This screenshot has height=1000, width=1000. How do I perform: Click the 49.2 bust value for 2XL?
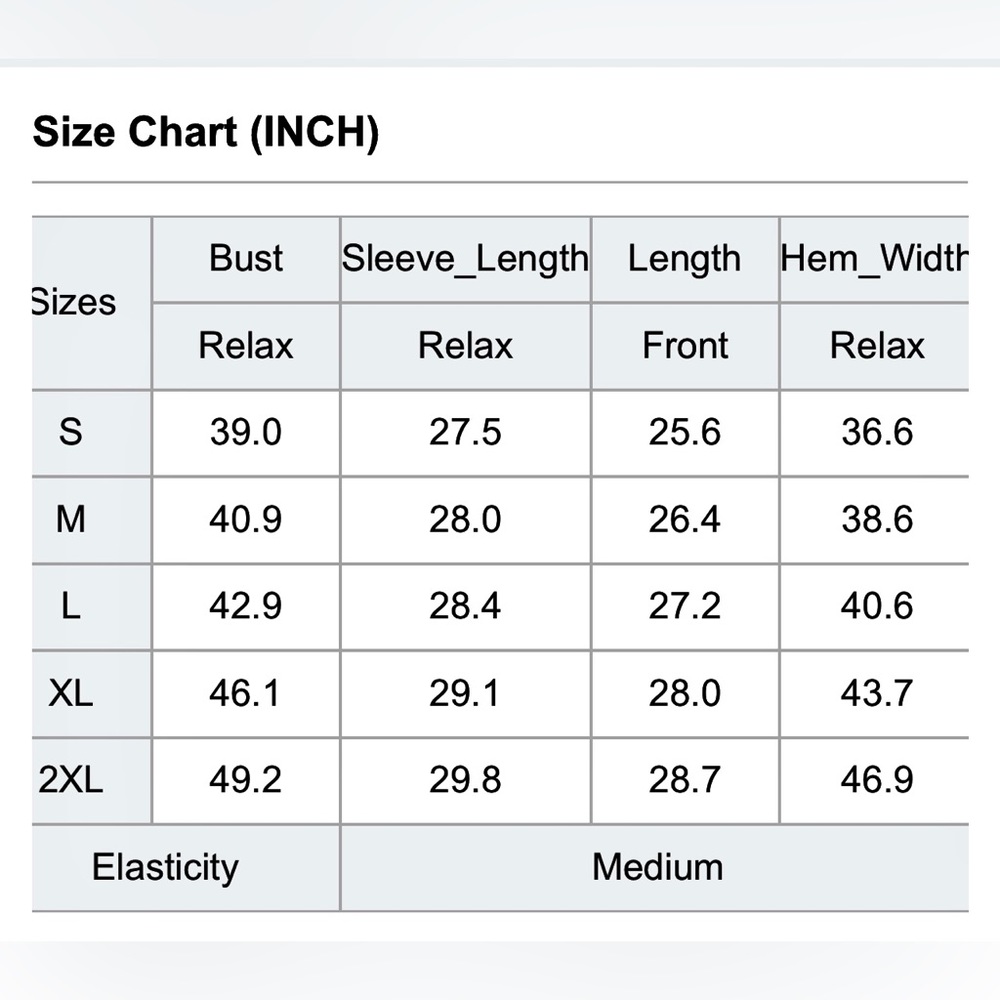point(246,780)
